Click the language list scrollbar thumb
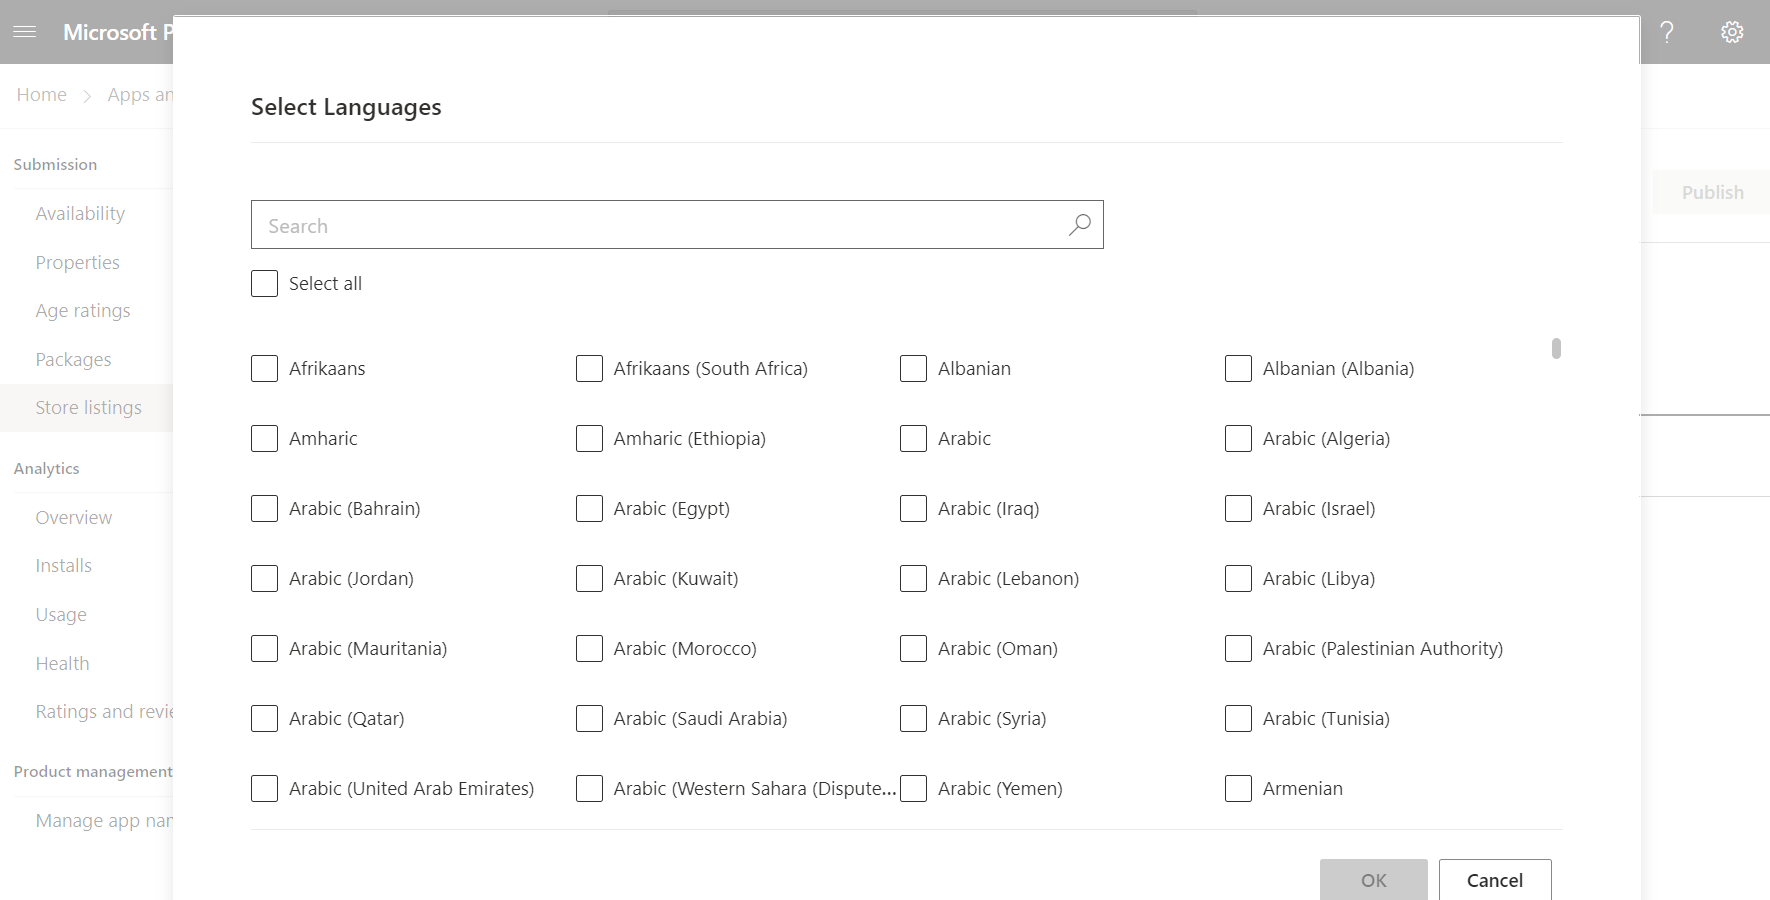This screenshot has height=900, width=1770. pos(1556,348)
